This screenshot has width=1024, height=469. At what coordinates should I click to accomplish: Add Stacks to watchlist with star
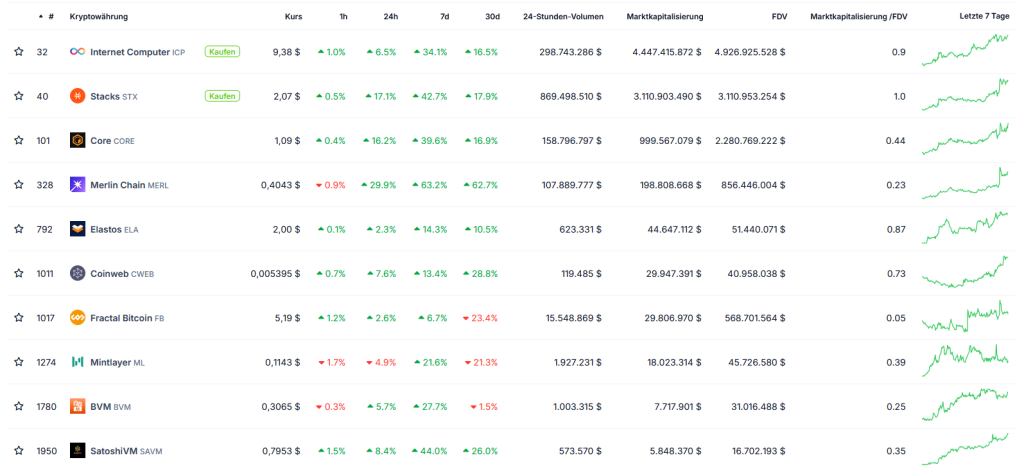19,96
